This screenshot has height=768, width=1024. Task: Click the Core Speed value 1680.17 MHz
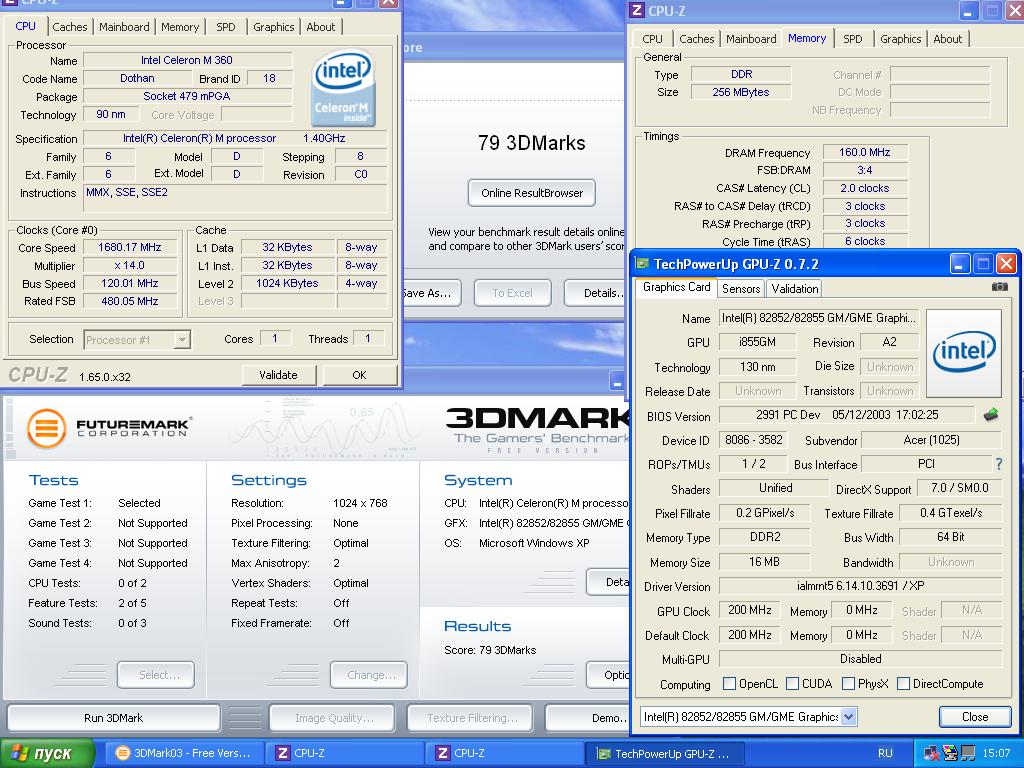(129, 248)
